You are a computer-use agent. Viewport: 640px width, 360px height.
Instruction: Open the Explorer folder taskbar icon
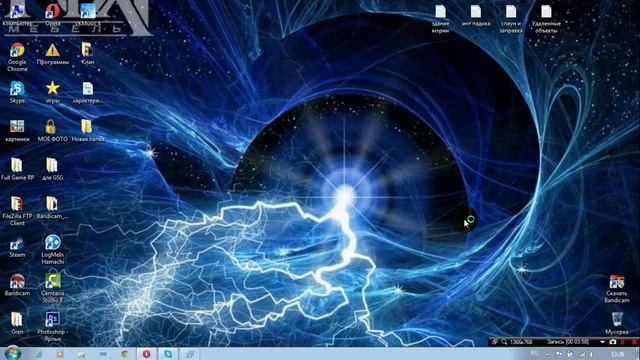[x=82, y=354]
